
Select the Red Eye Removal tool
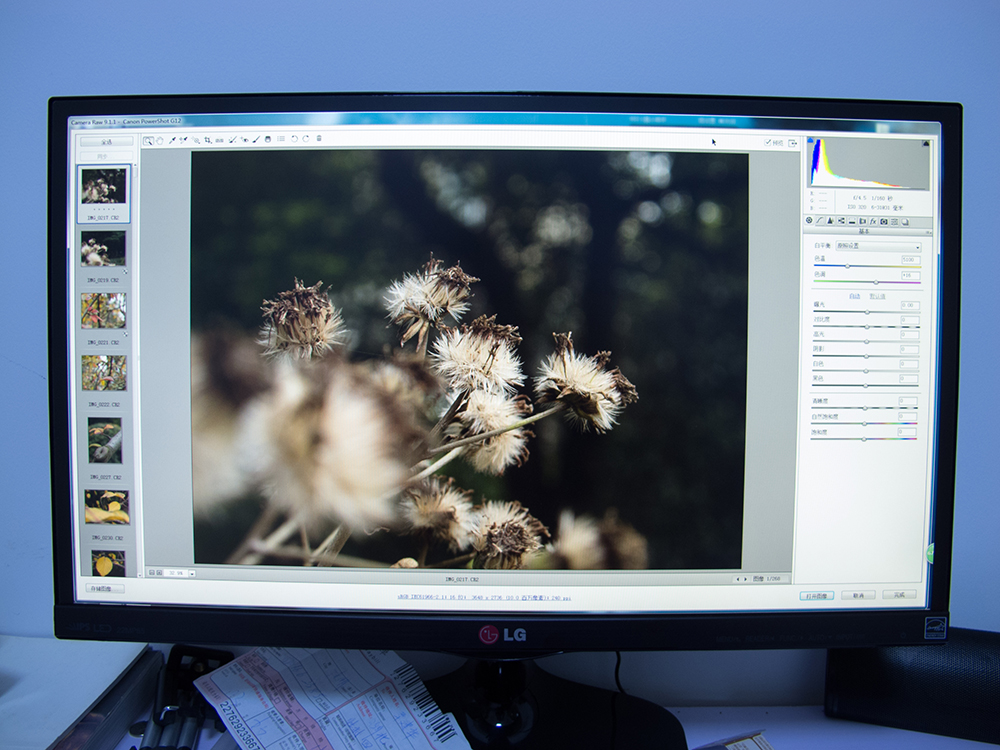point(245,139)
